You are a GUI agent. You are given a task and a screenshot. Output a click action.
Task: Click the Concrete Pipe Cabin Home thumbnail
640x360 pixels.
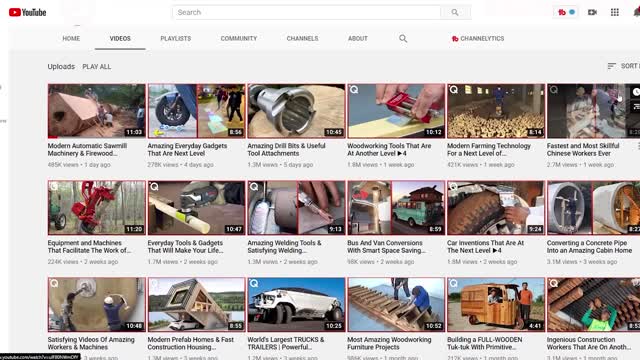(x=593, y=207)
